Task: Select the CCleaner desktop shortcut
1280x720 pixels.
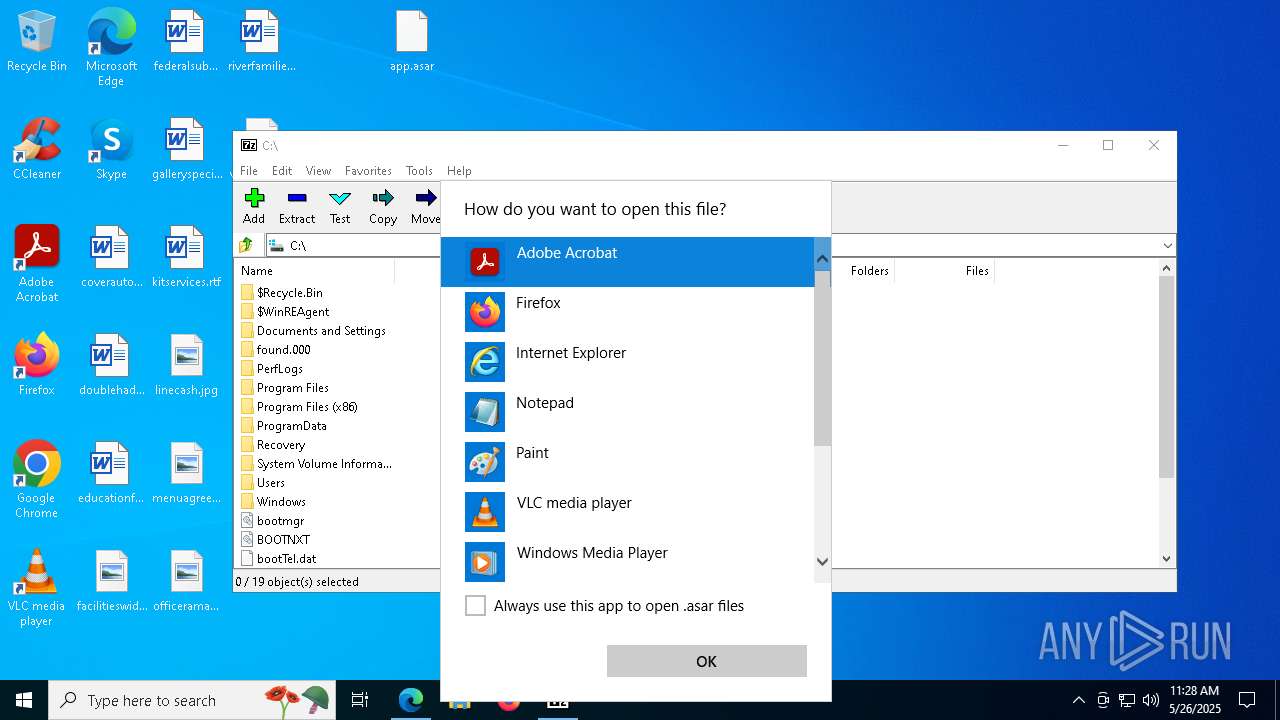Action: [x=37, y=149]
